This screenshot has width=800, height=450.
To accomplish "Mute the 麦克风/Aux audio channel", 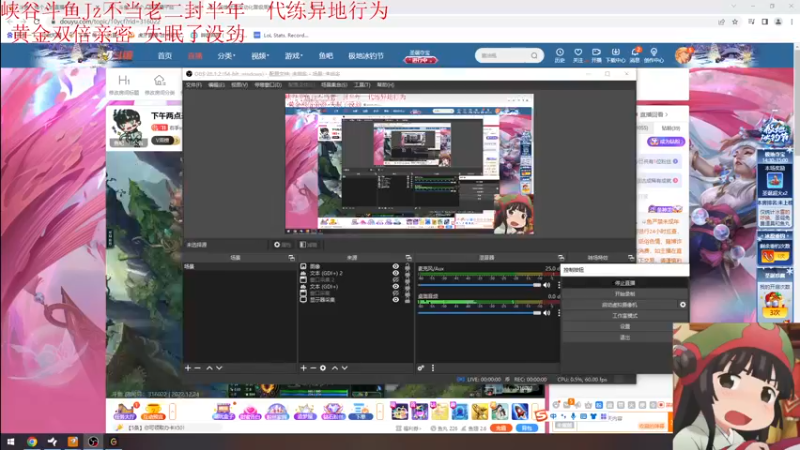I will tap(546, 285).
